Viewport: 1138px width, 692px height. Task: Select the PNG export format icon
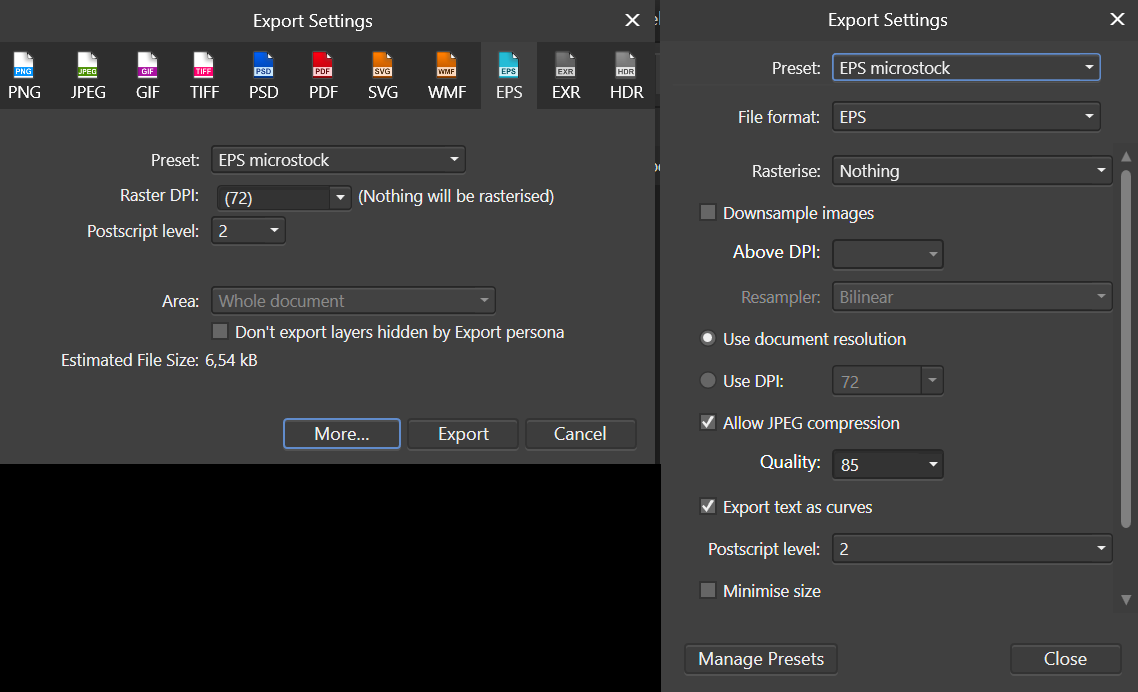point(24,75)
